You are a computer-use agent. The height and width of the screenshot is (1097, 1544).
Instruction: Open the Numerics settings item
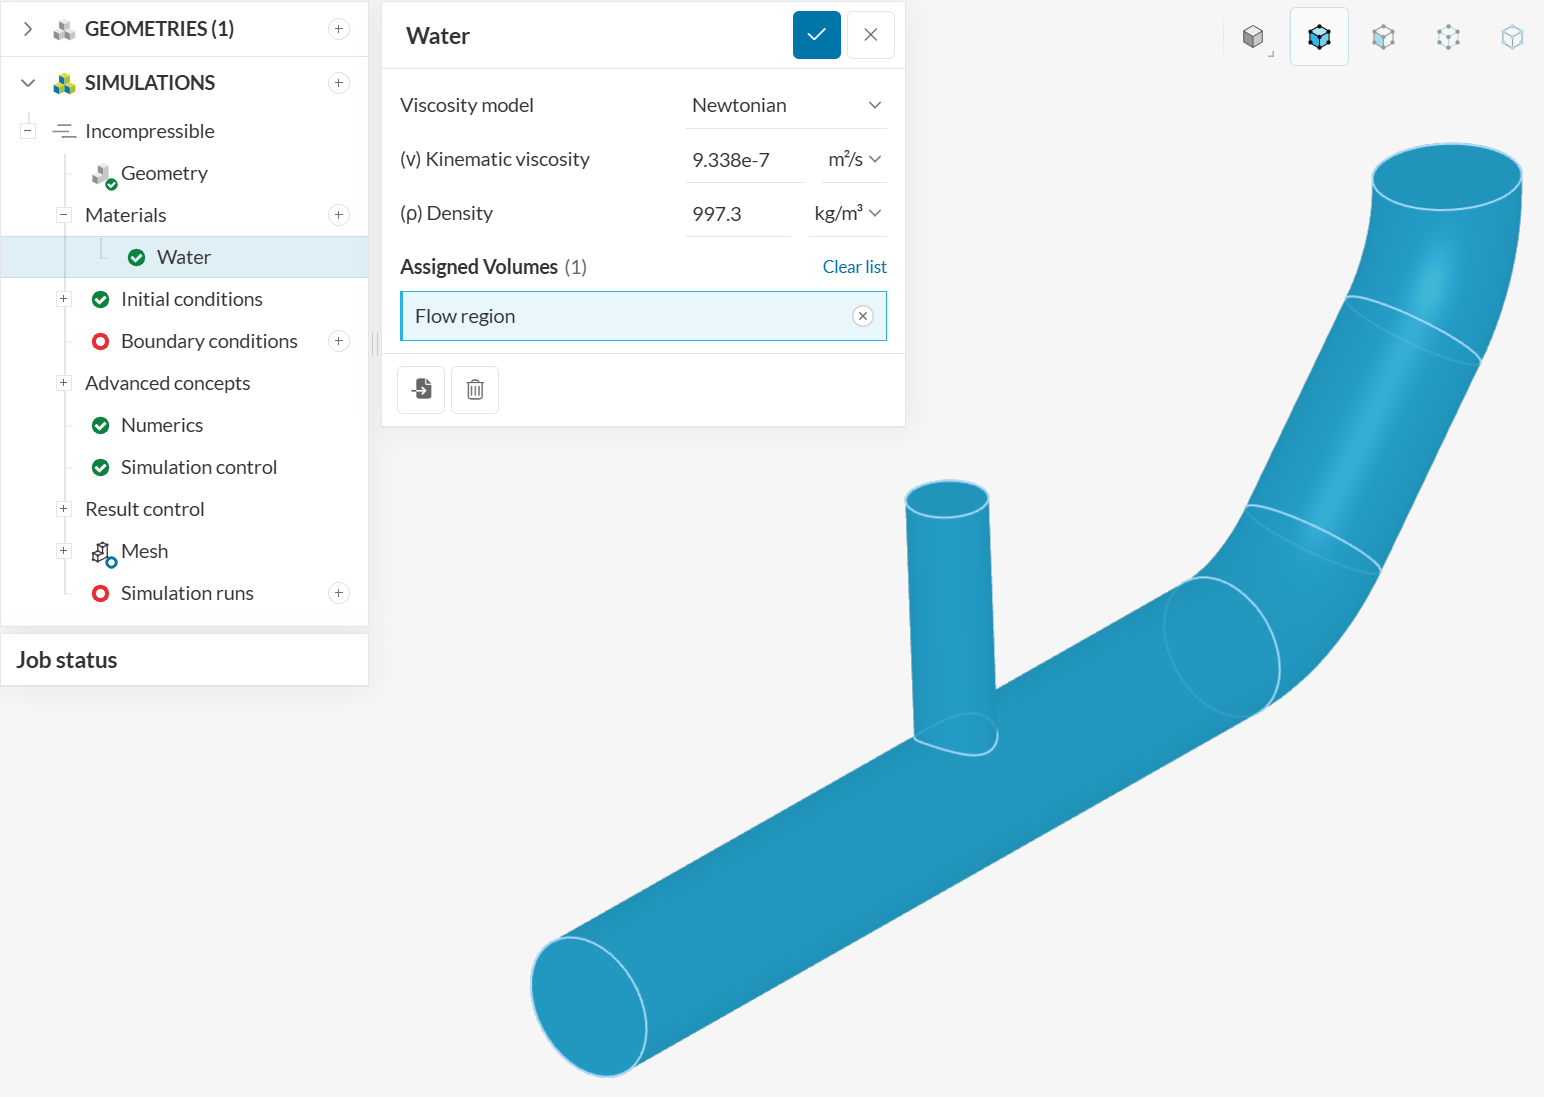[x=162, y=425]
